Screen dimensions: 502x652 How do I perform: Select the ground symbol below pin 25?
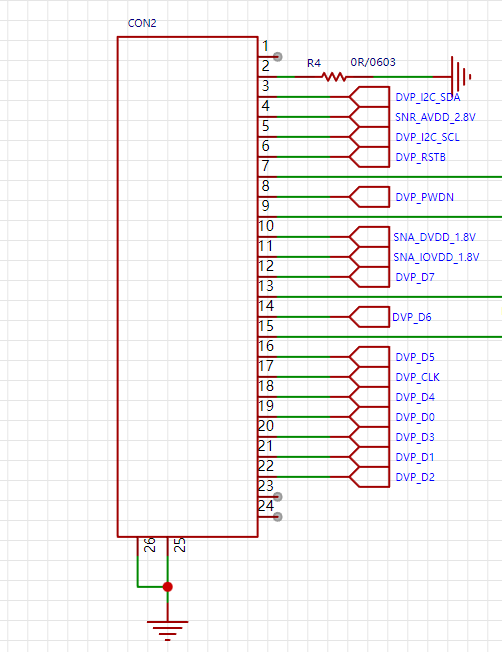point(168,631)
